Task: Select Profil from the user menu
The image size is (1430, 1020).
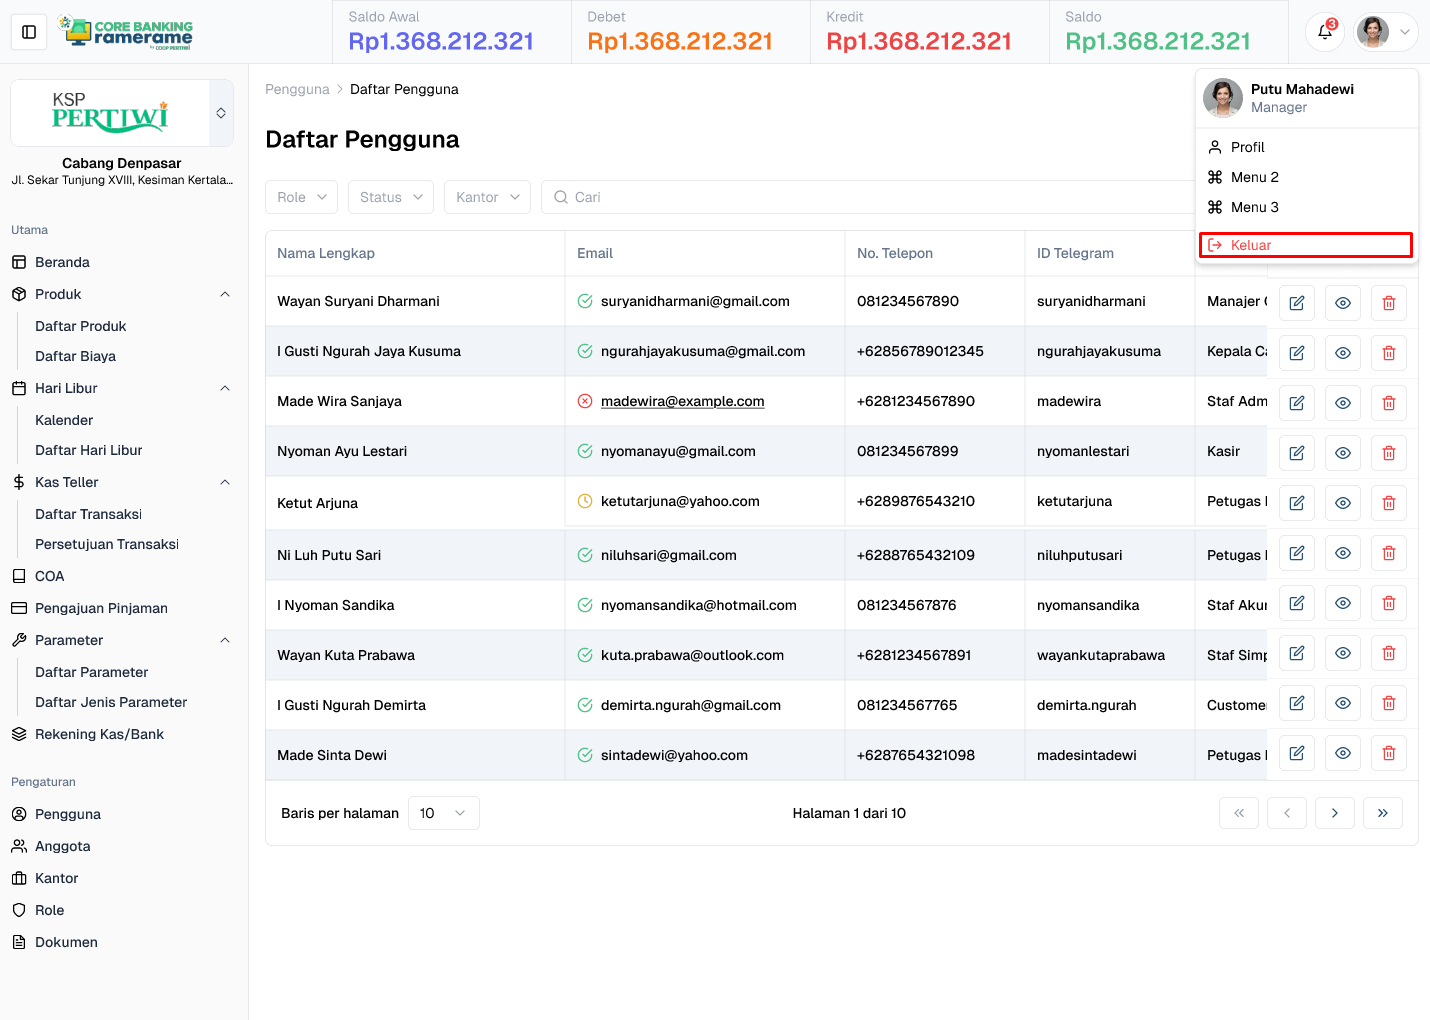Action: click(1247, 147)
